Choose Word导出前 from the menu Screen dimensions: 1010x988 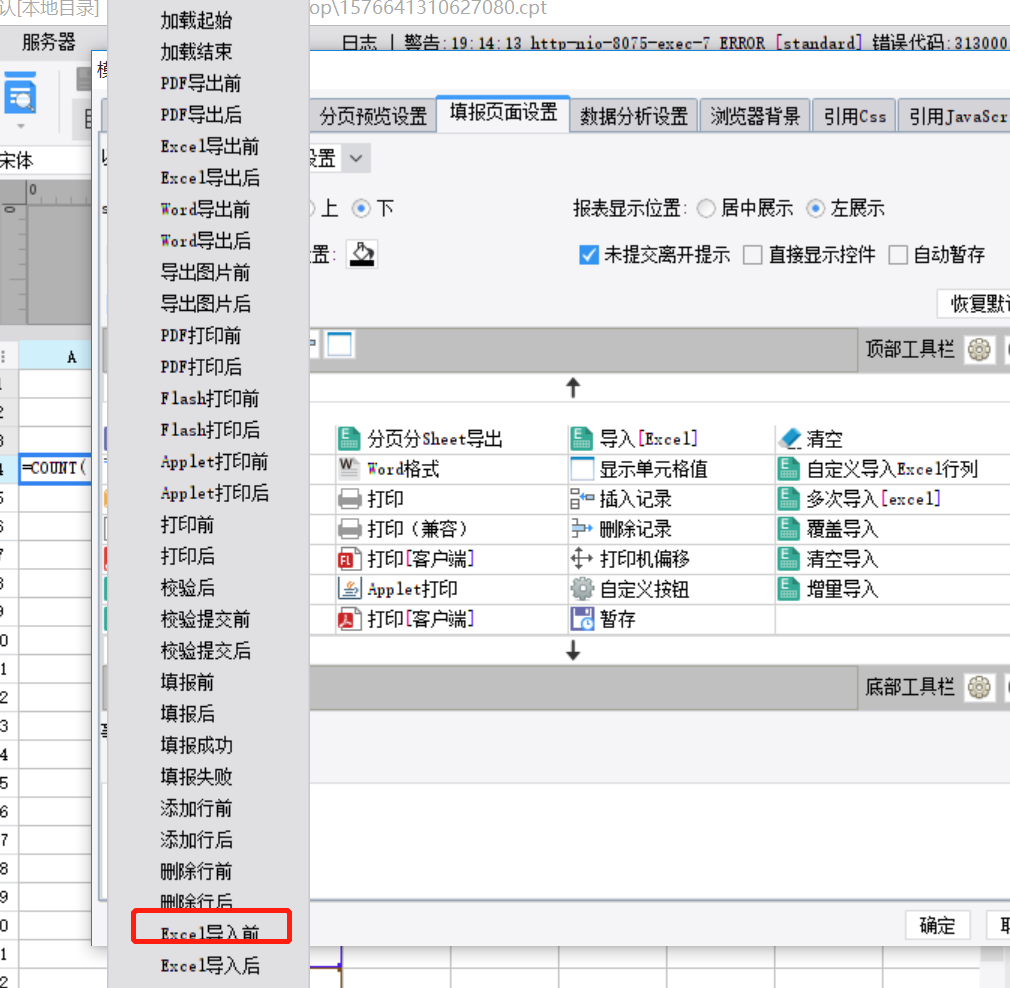tap(205, 209)
